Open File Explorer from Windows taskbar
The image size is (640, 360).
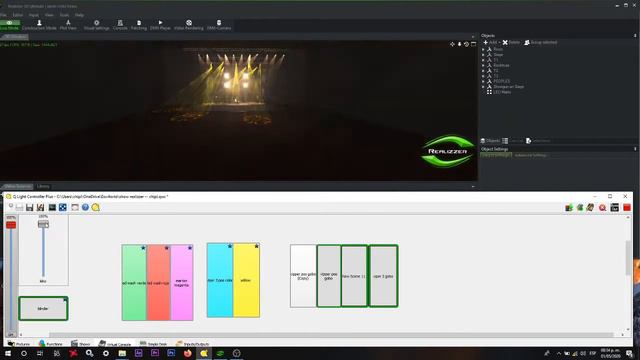coord(122,353)
